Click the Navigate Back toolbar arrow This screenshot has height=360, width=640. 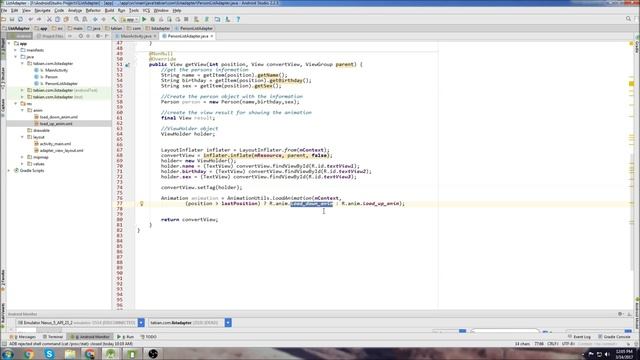(x=95, y=19)
